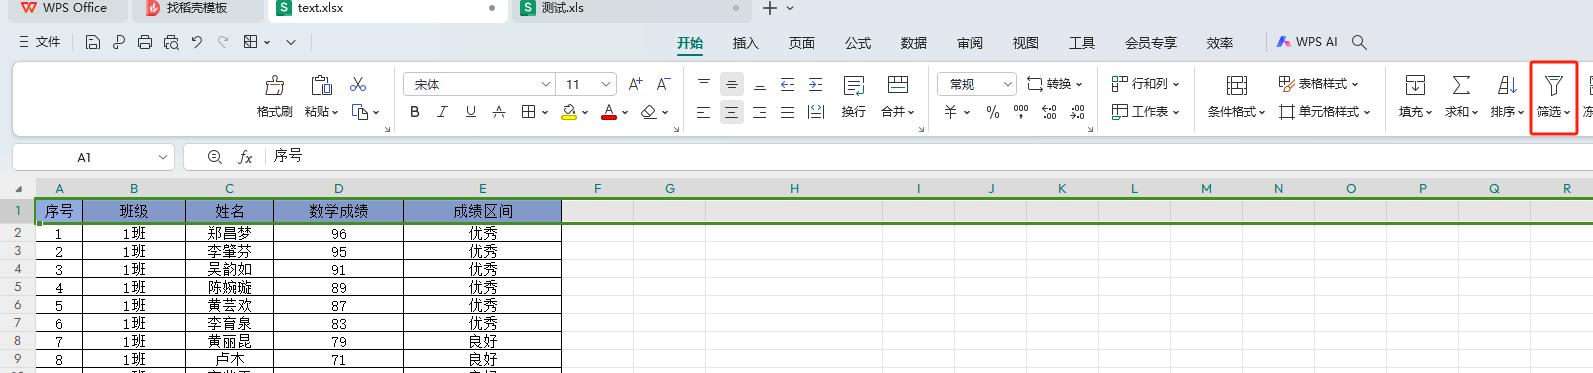Align text to top

click(x=704, y=84)
